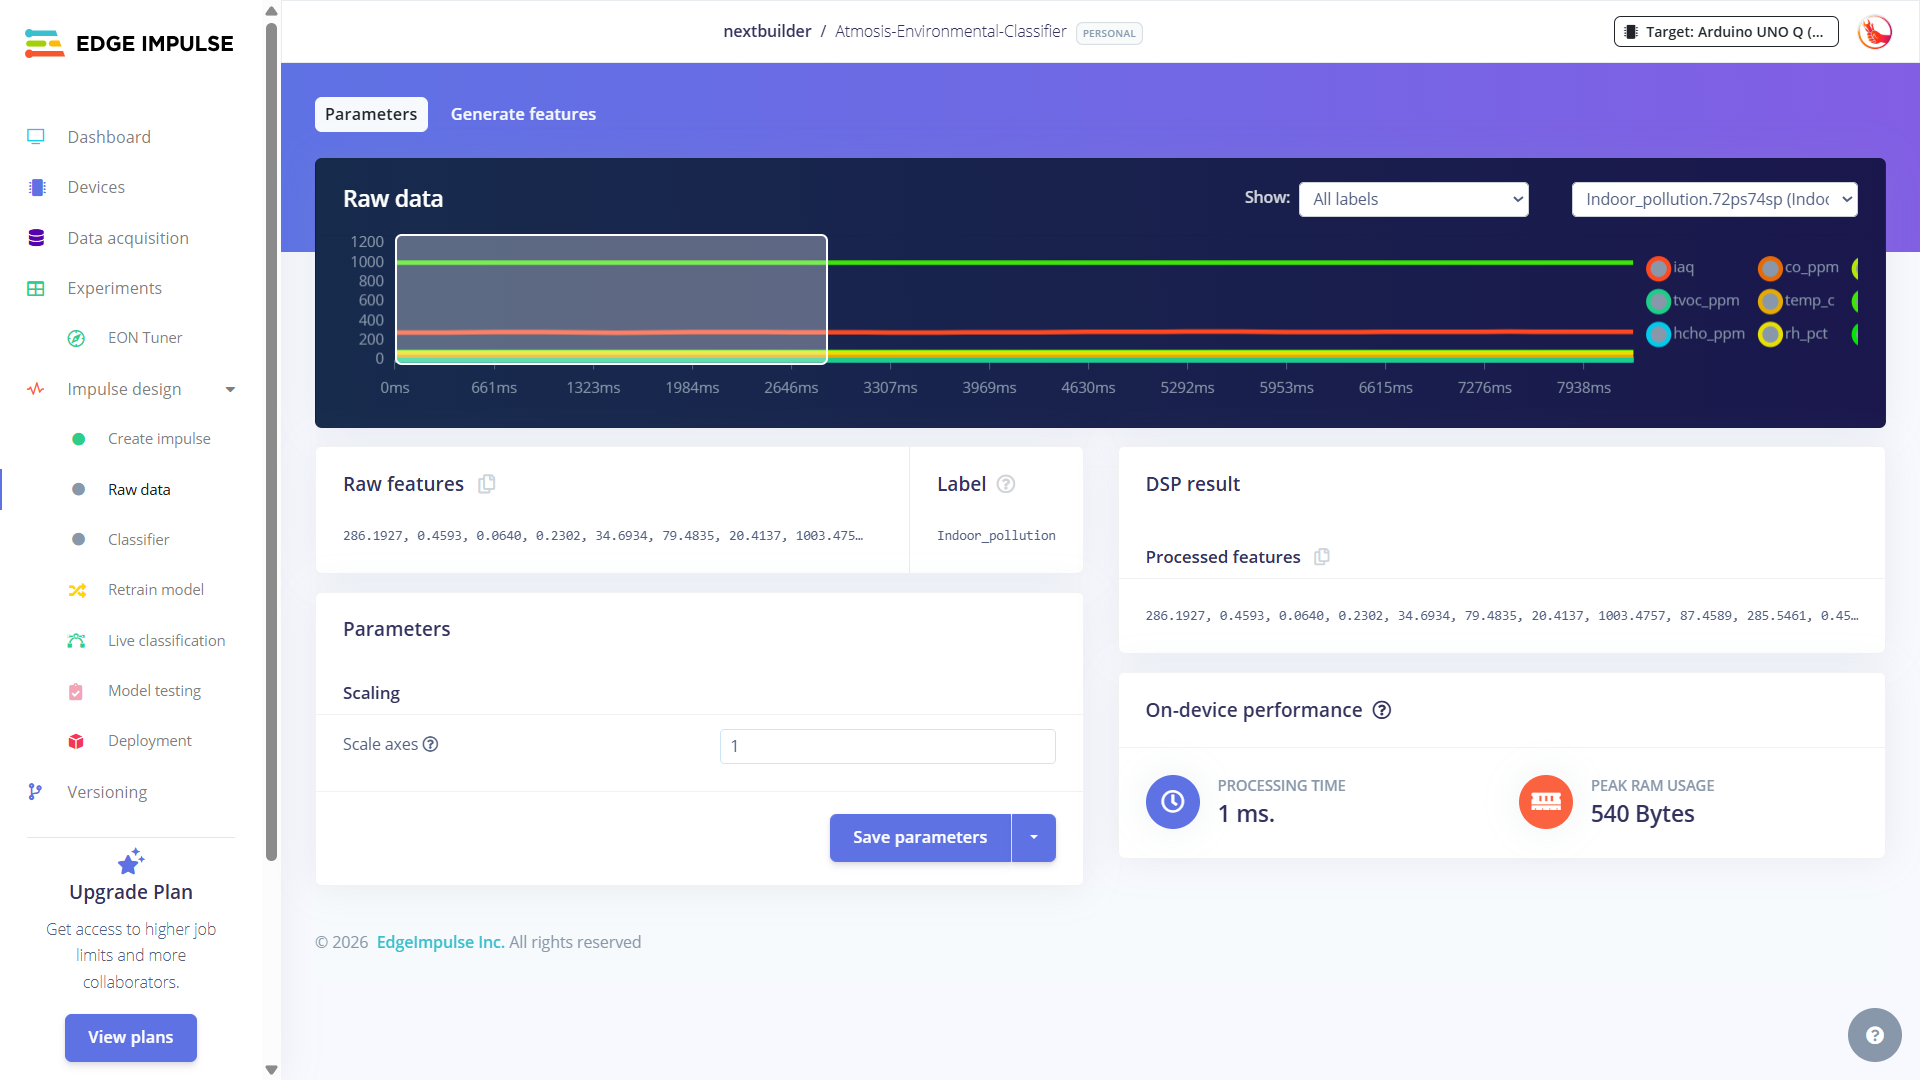Collapse the Impulse design section

(x=231, y=389)
